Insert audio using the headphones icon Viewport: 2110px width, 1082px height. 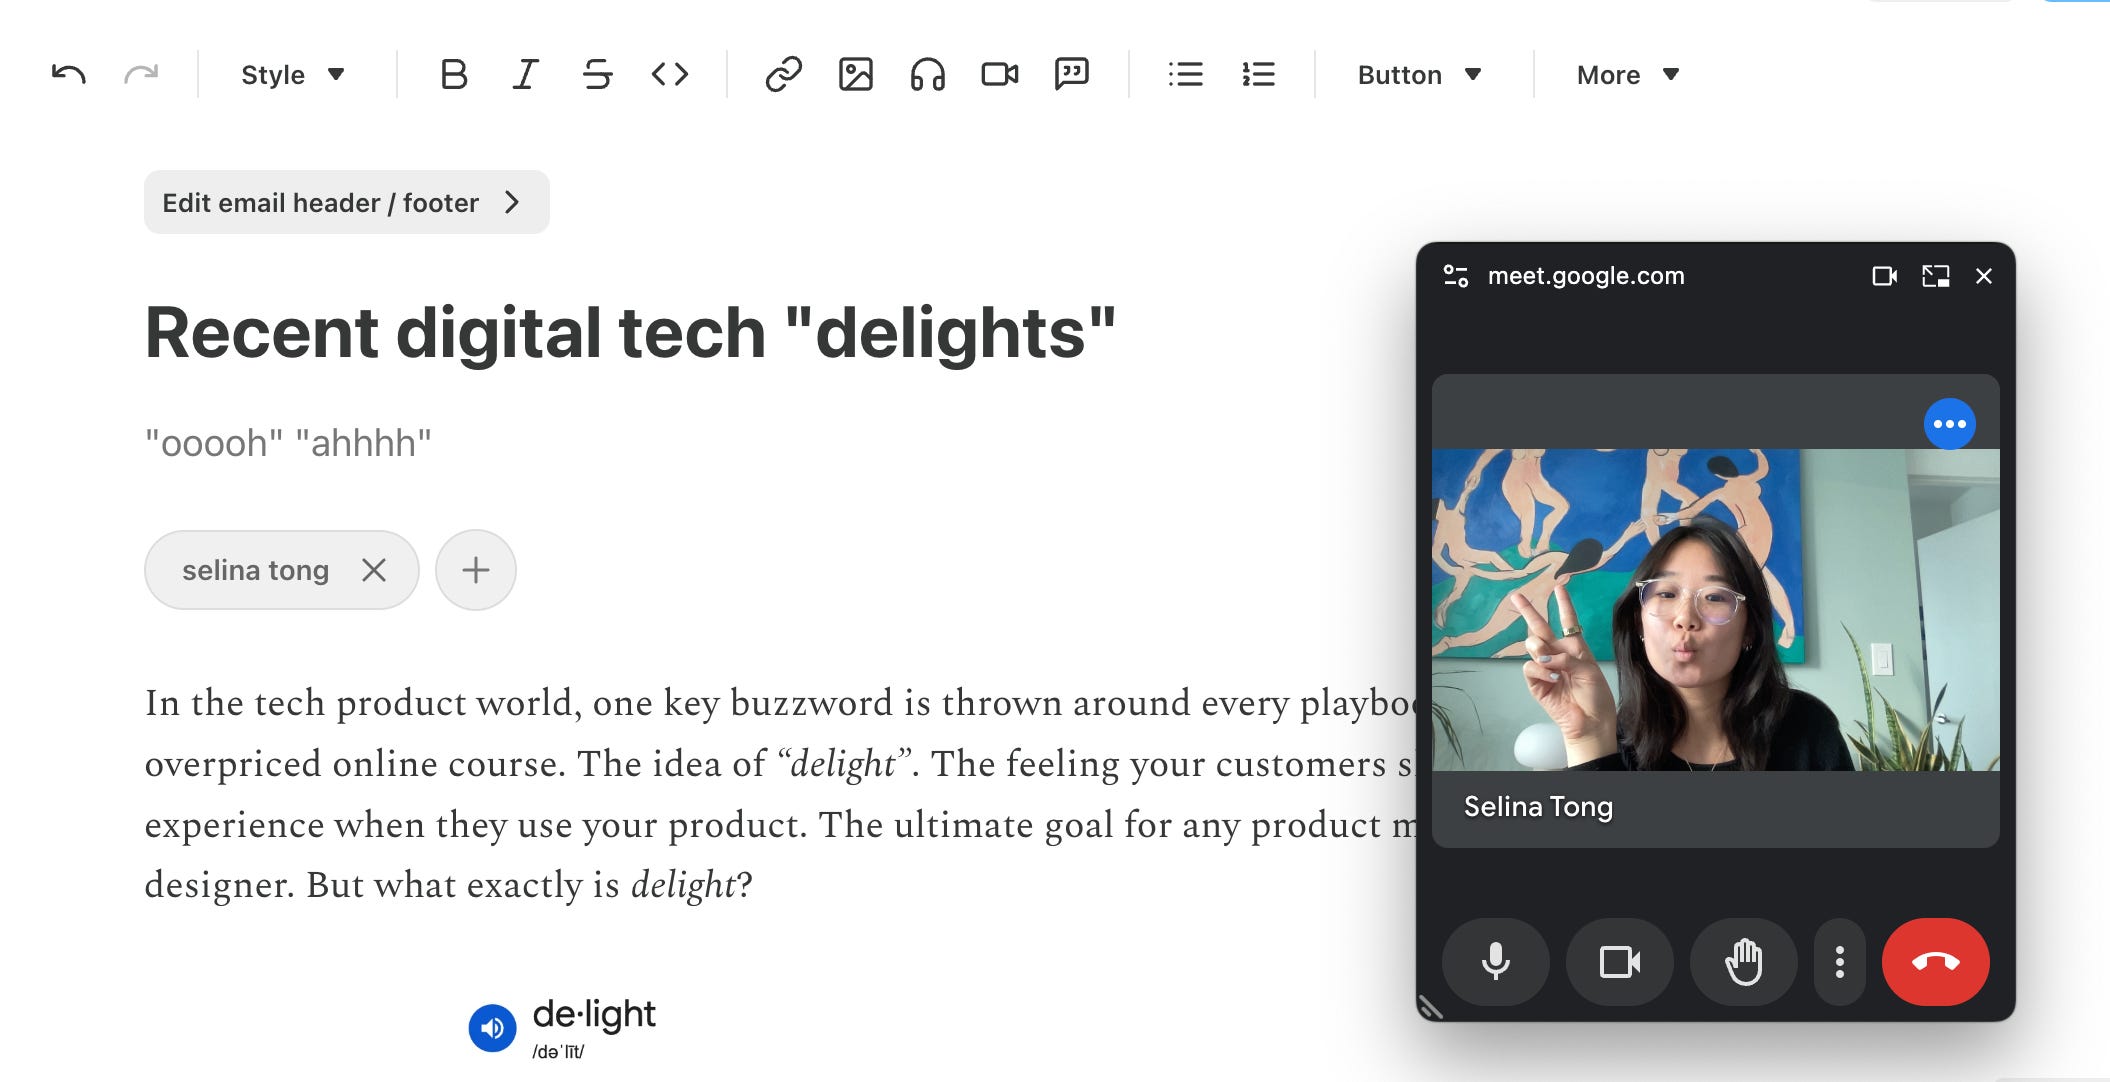pyautogui.click(x=927, y=75)
